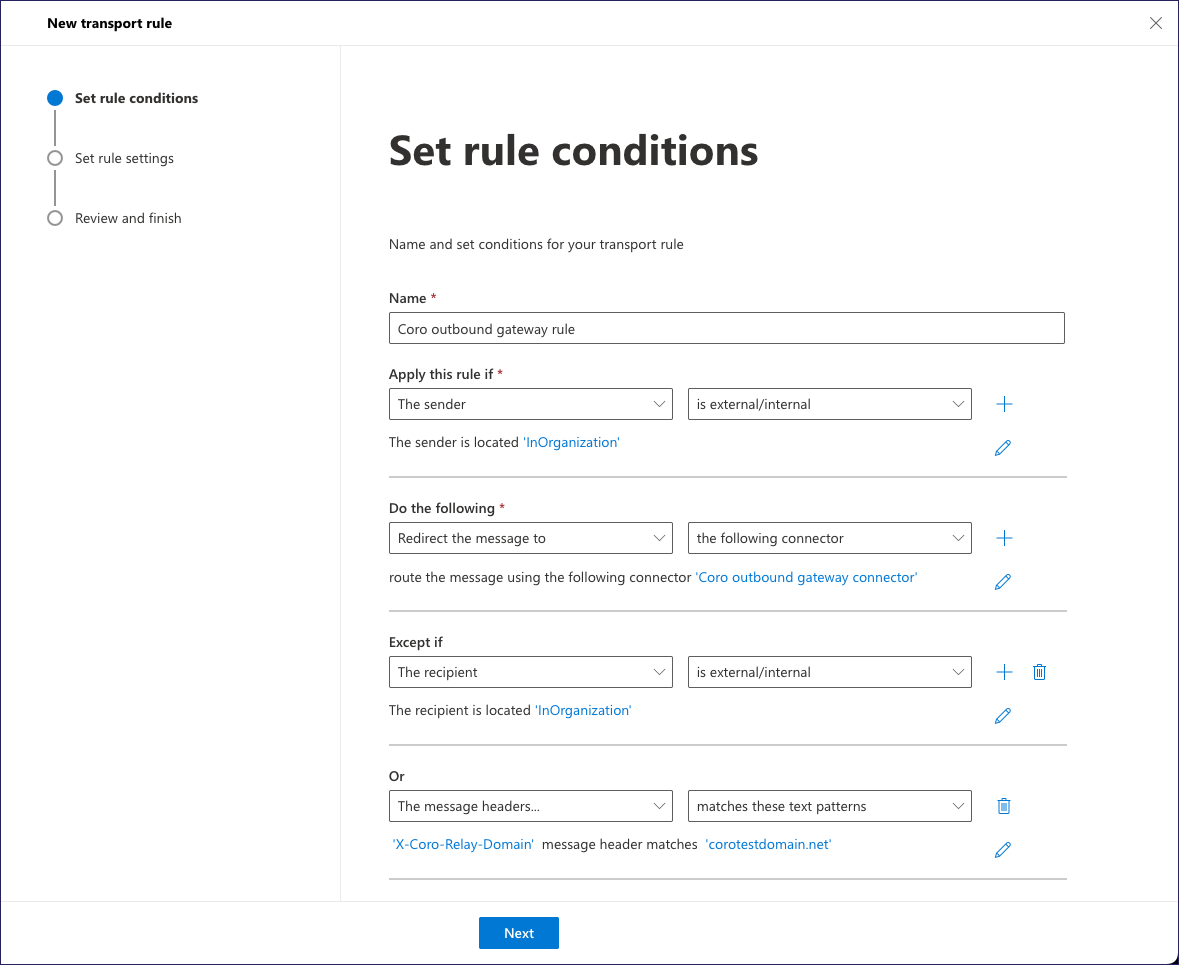Close the New transport rule dialog
1179x965 pixels.
(x=1156, y=23)
